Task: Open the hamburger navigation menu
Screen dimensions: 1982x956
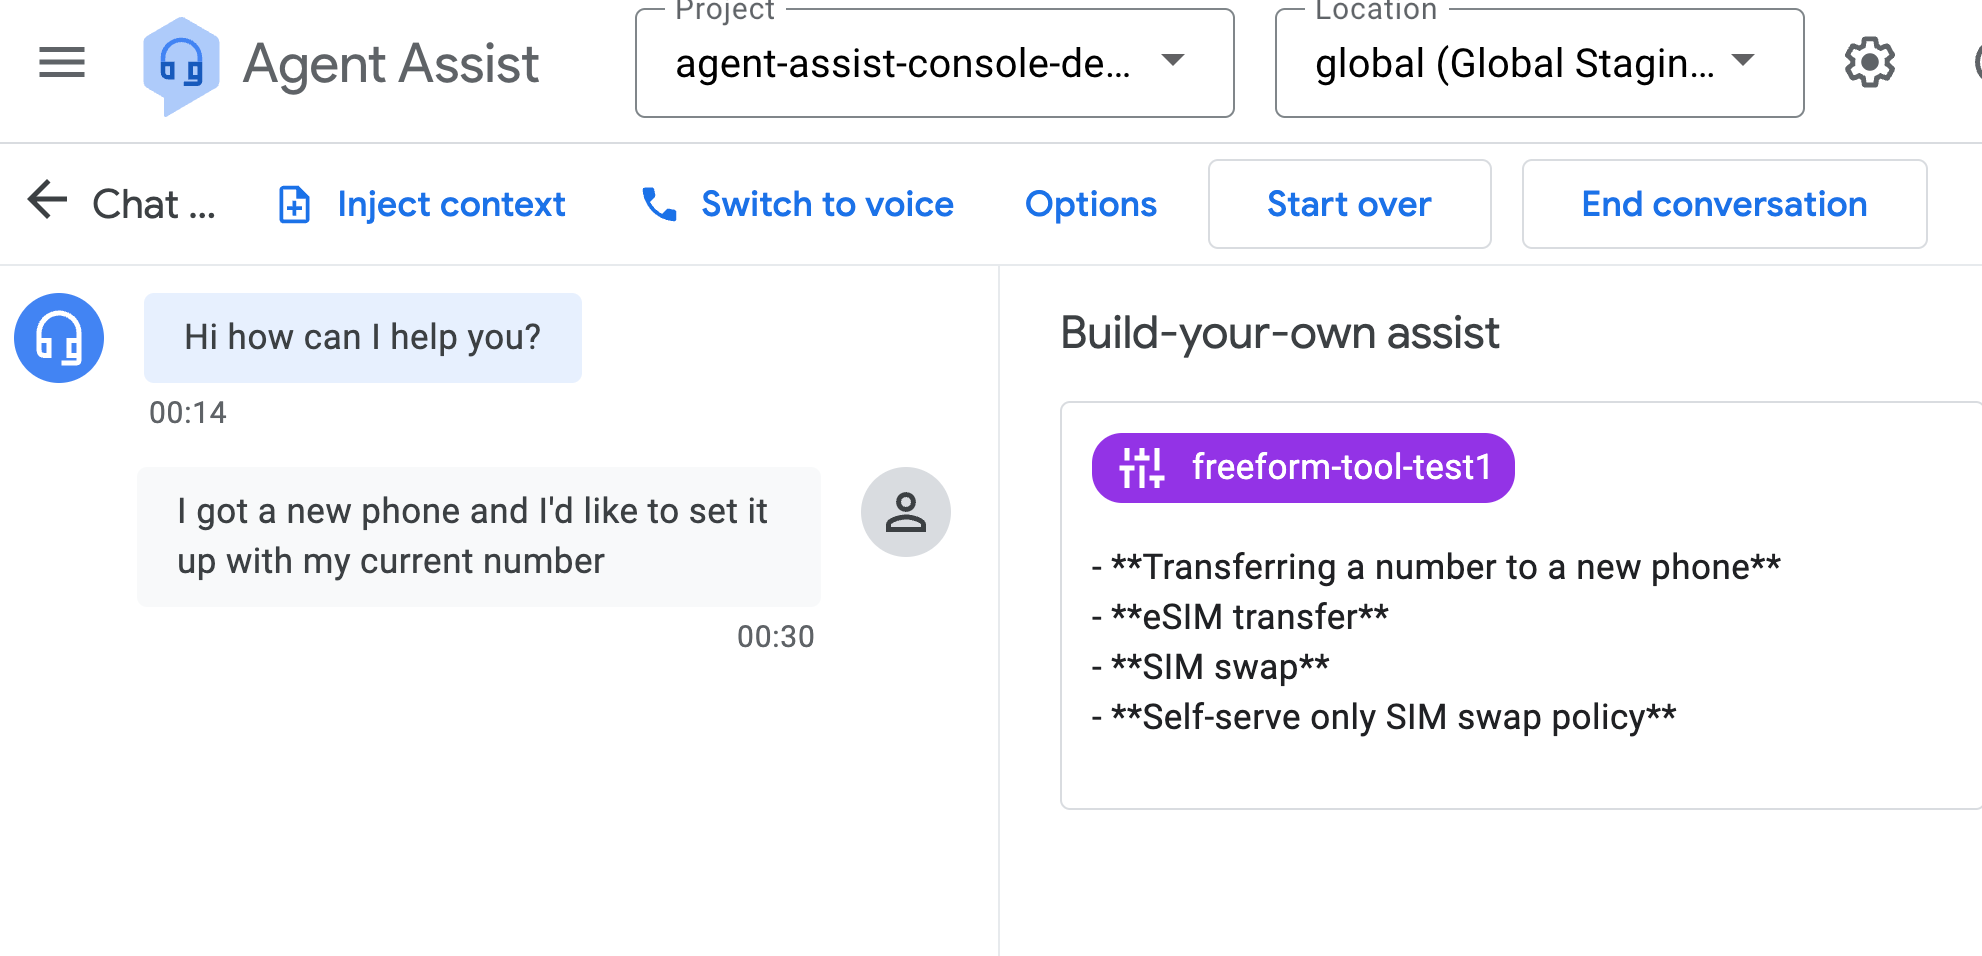Action: (x=62, y=63)
